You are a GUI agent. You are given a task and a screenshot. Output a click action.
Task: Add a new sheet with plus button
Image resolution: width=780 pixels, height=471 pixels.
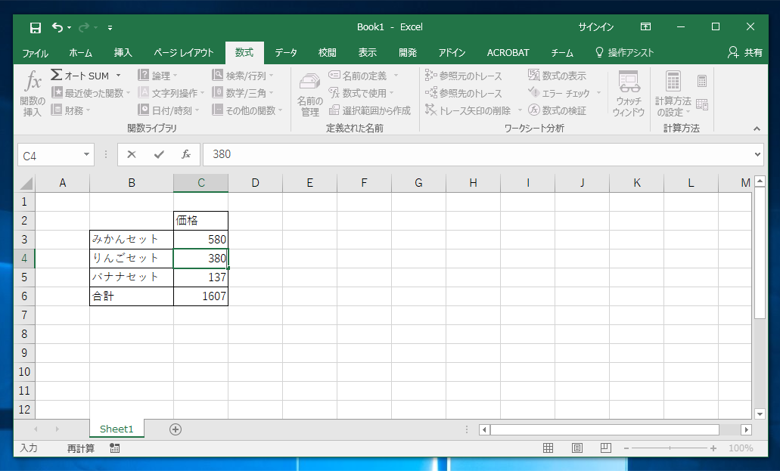point(175,429)
